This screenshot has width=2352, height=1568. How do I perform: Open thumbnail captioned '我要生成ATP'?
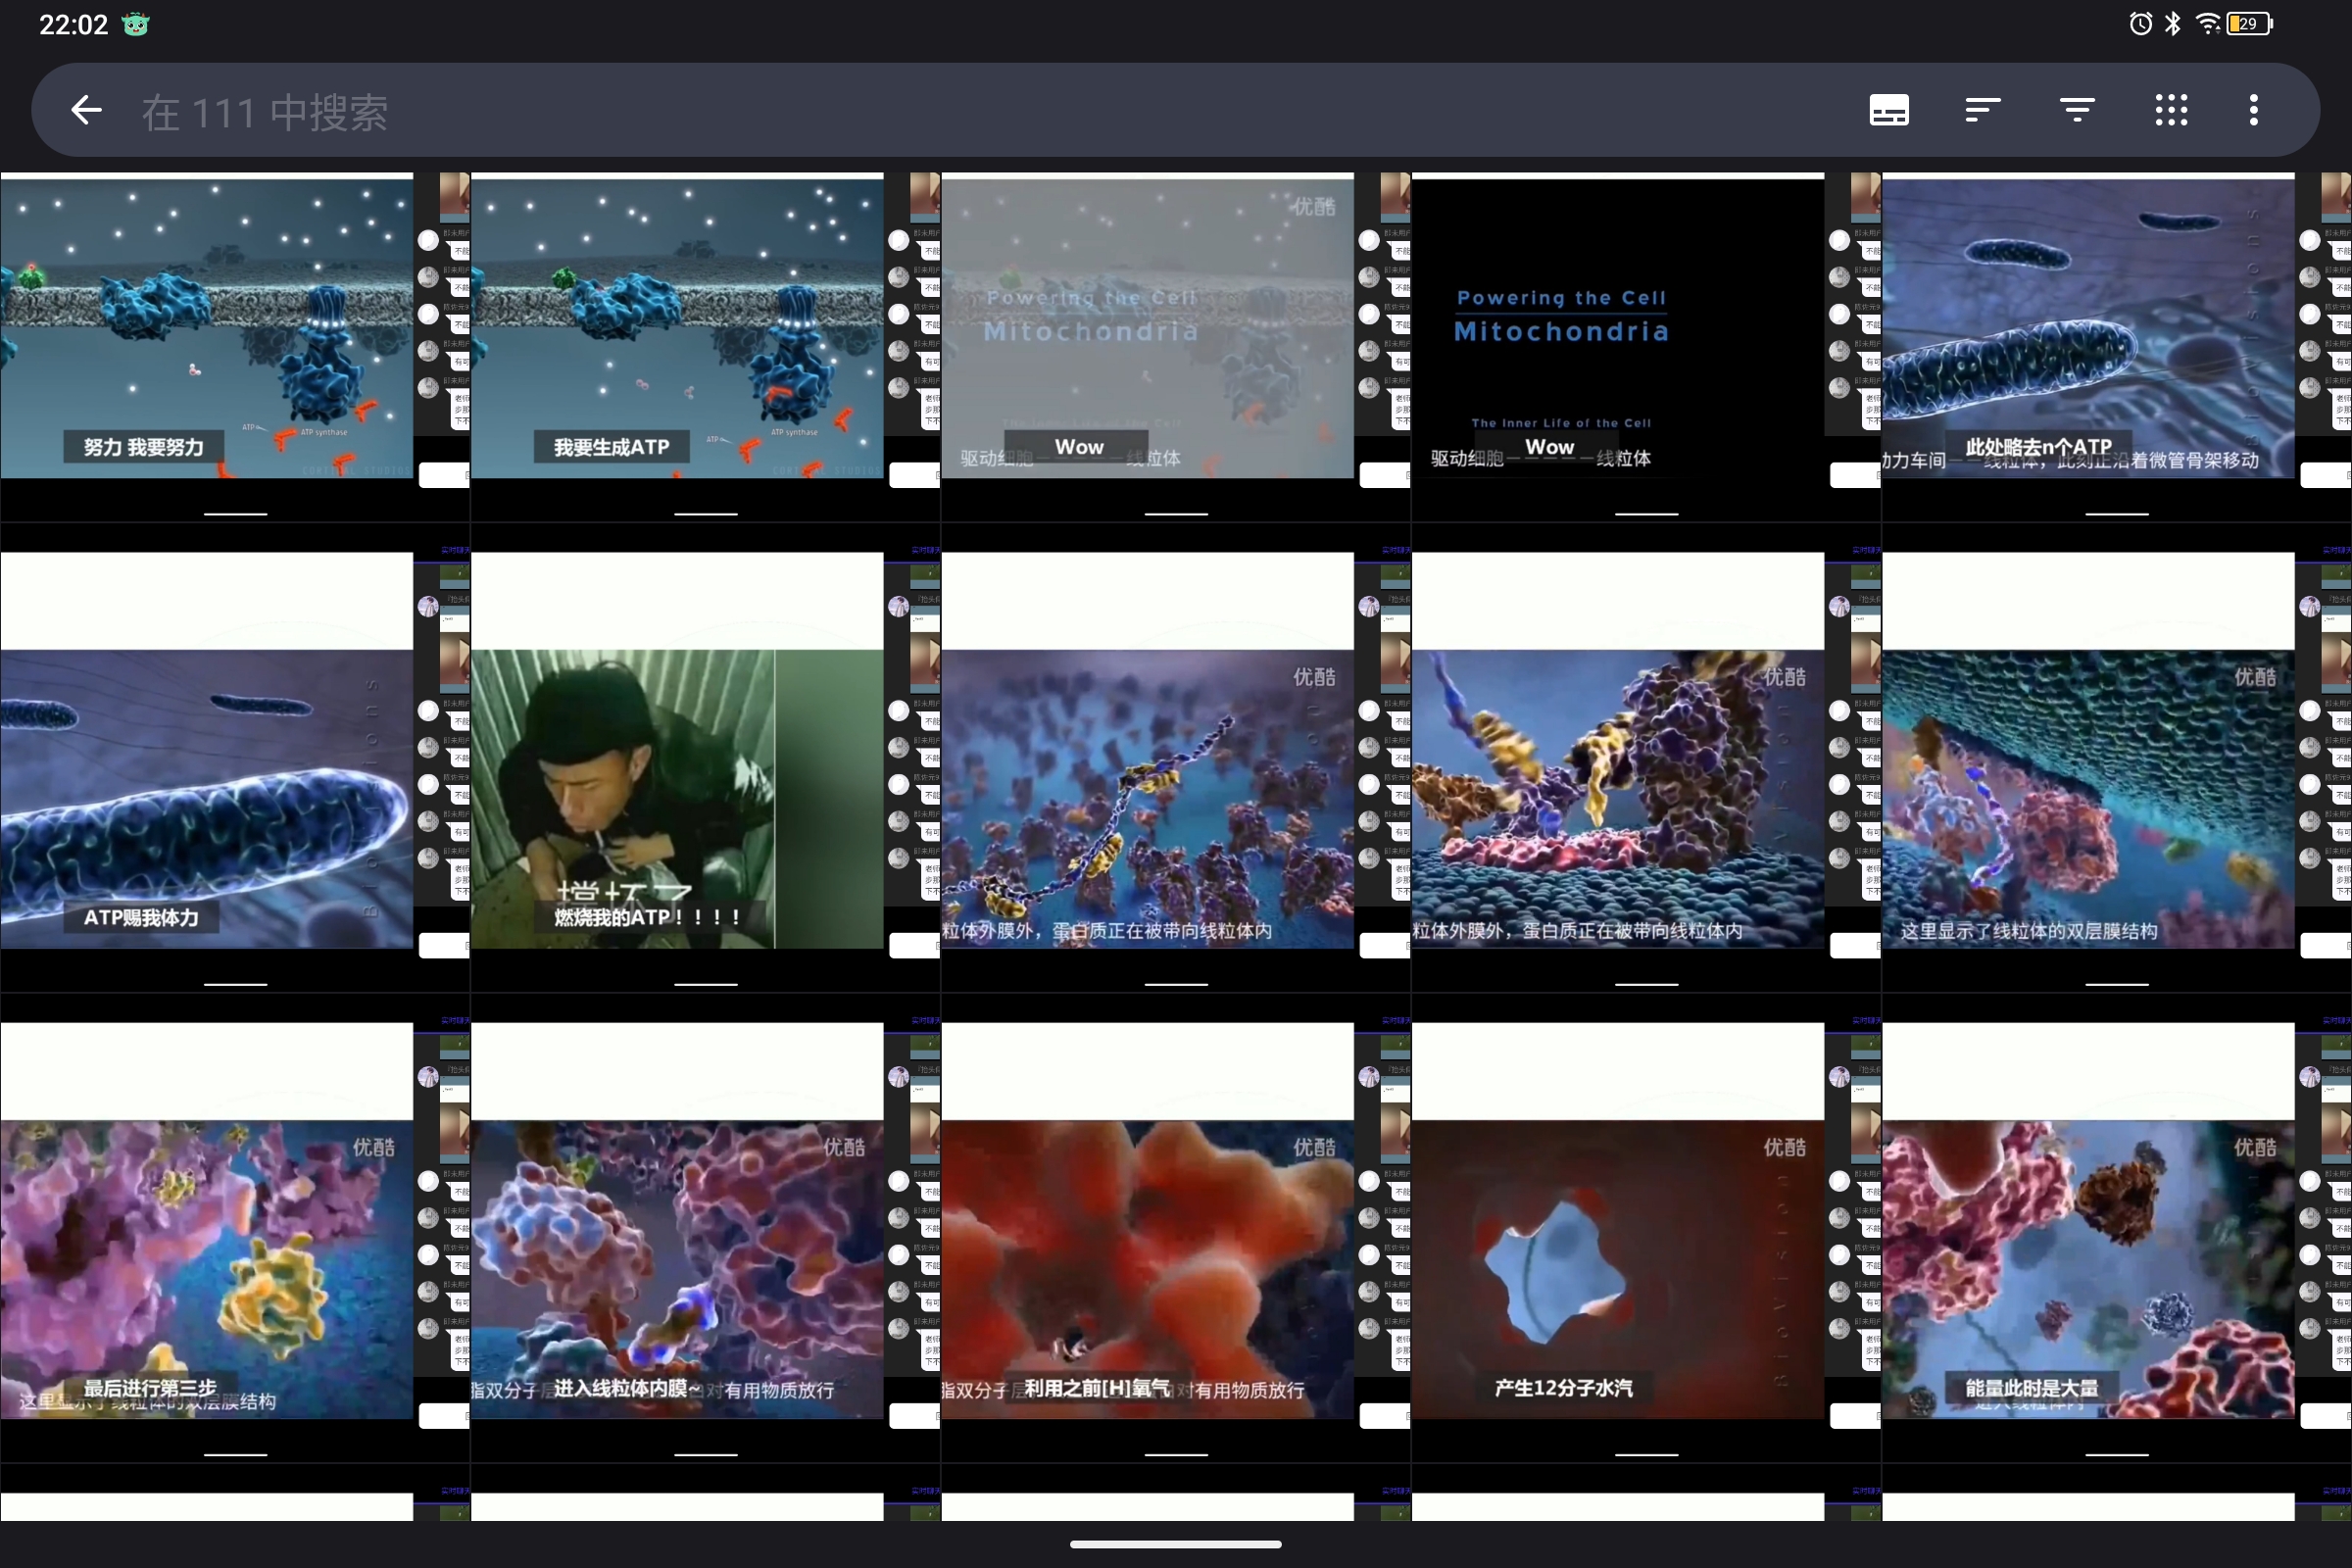[x=705, y=346]
